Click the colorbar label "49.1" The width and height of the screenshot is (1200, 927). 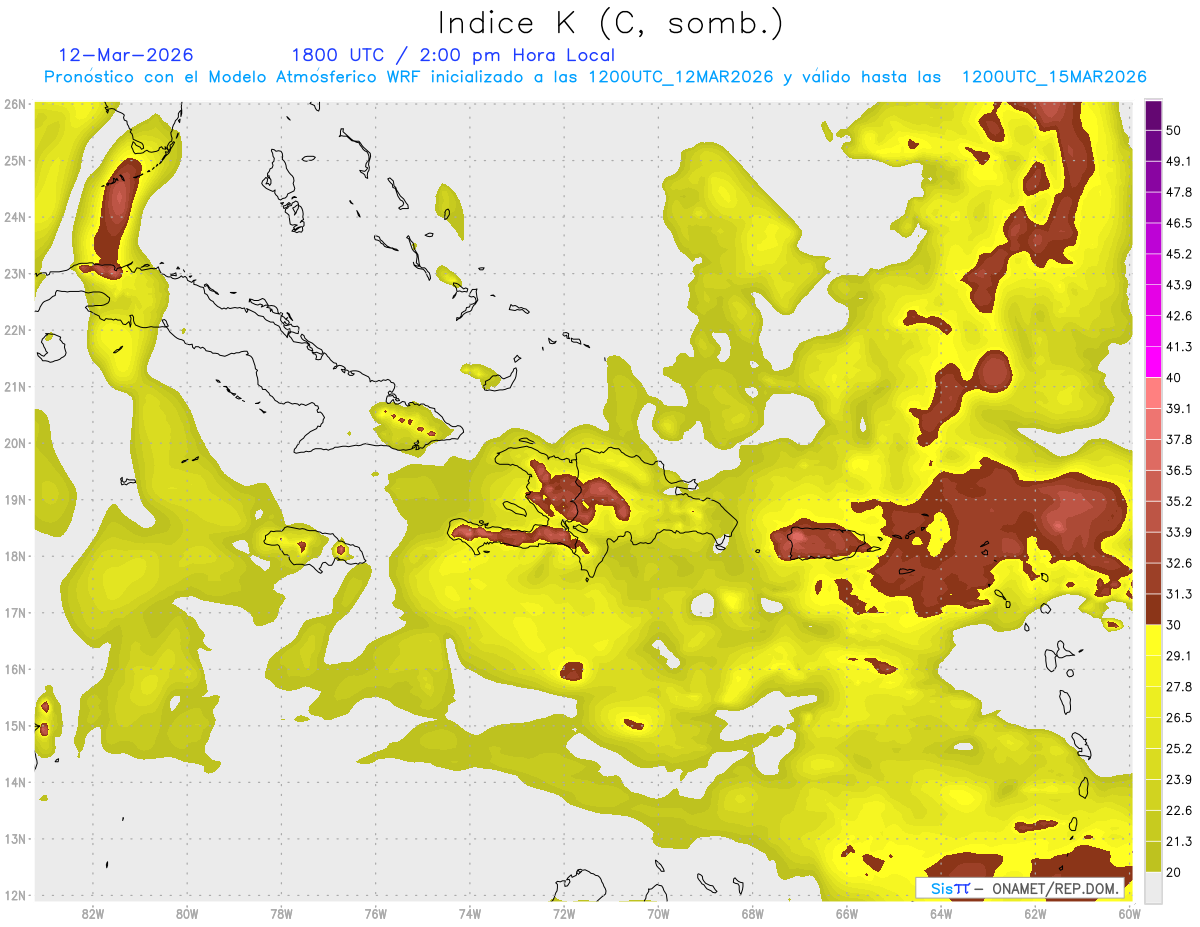[x=1178, y=162]
